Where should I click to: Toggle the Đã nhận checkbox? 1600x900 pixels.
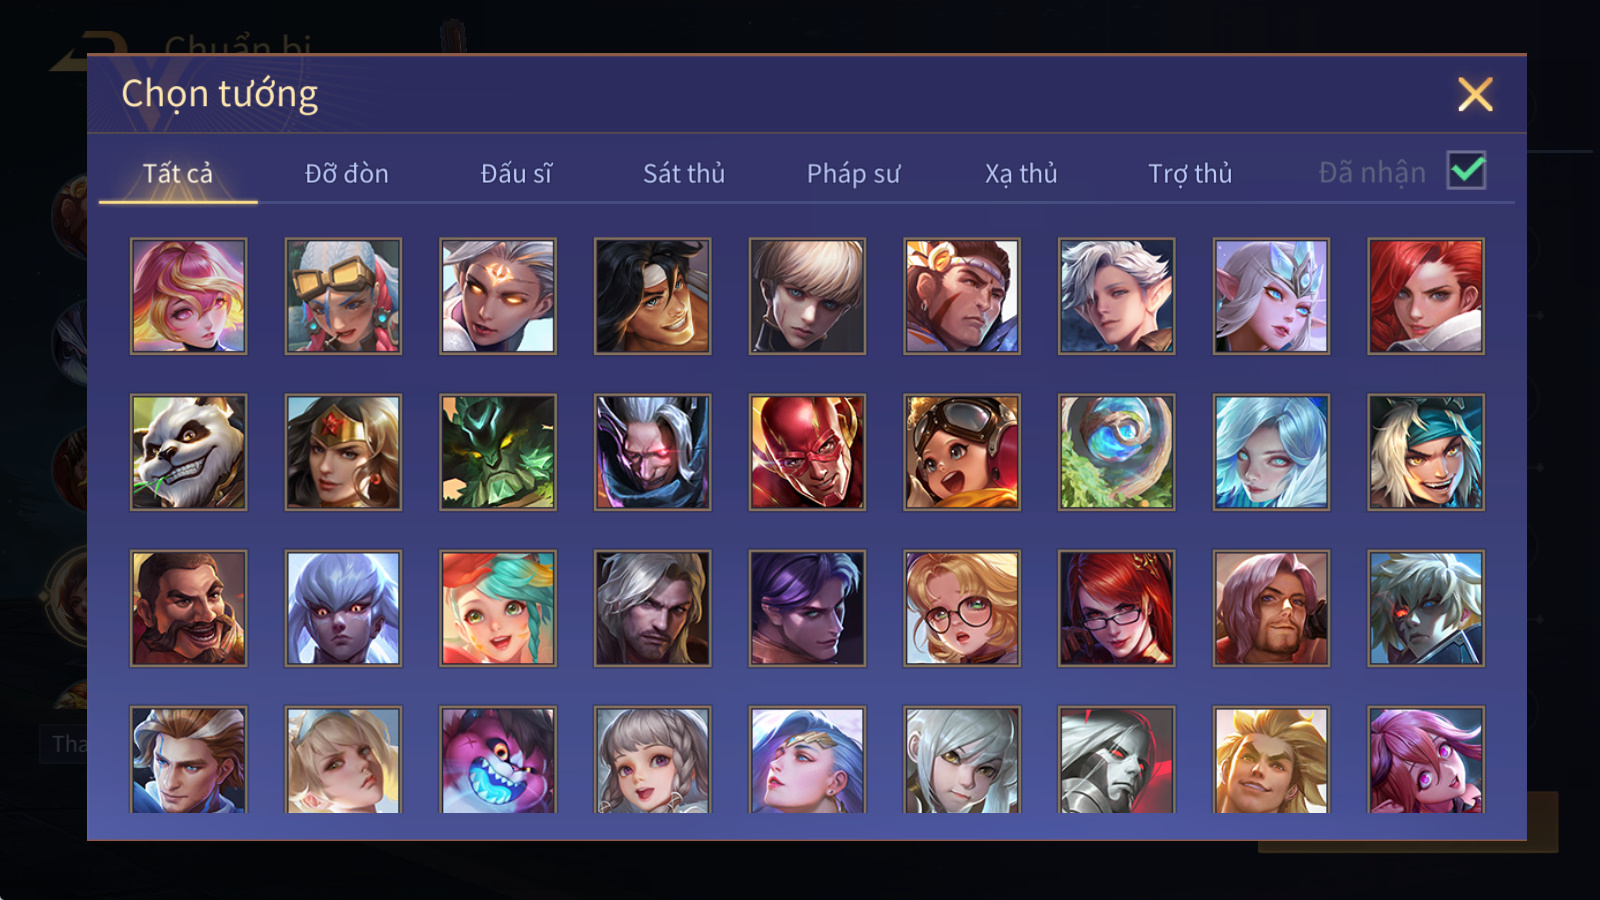point(1466,170)
